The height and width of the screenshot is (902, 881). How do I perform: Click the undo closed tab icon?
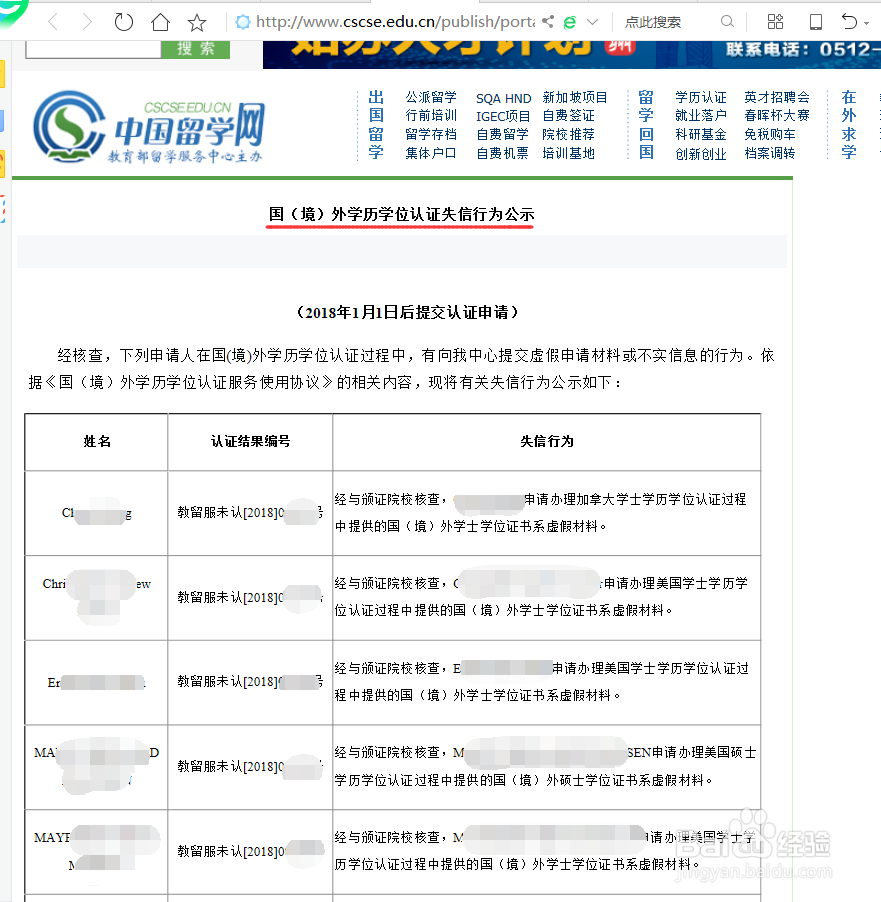849,22
